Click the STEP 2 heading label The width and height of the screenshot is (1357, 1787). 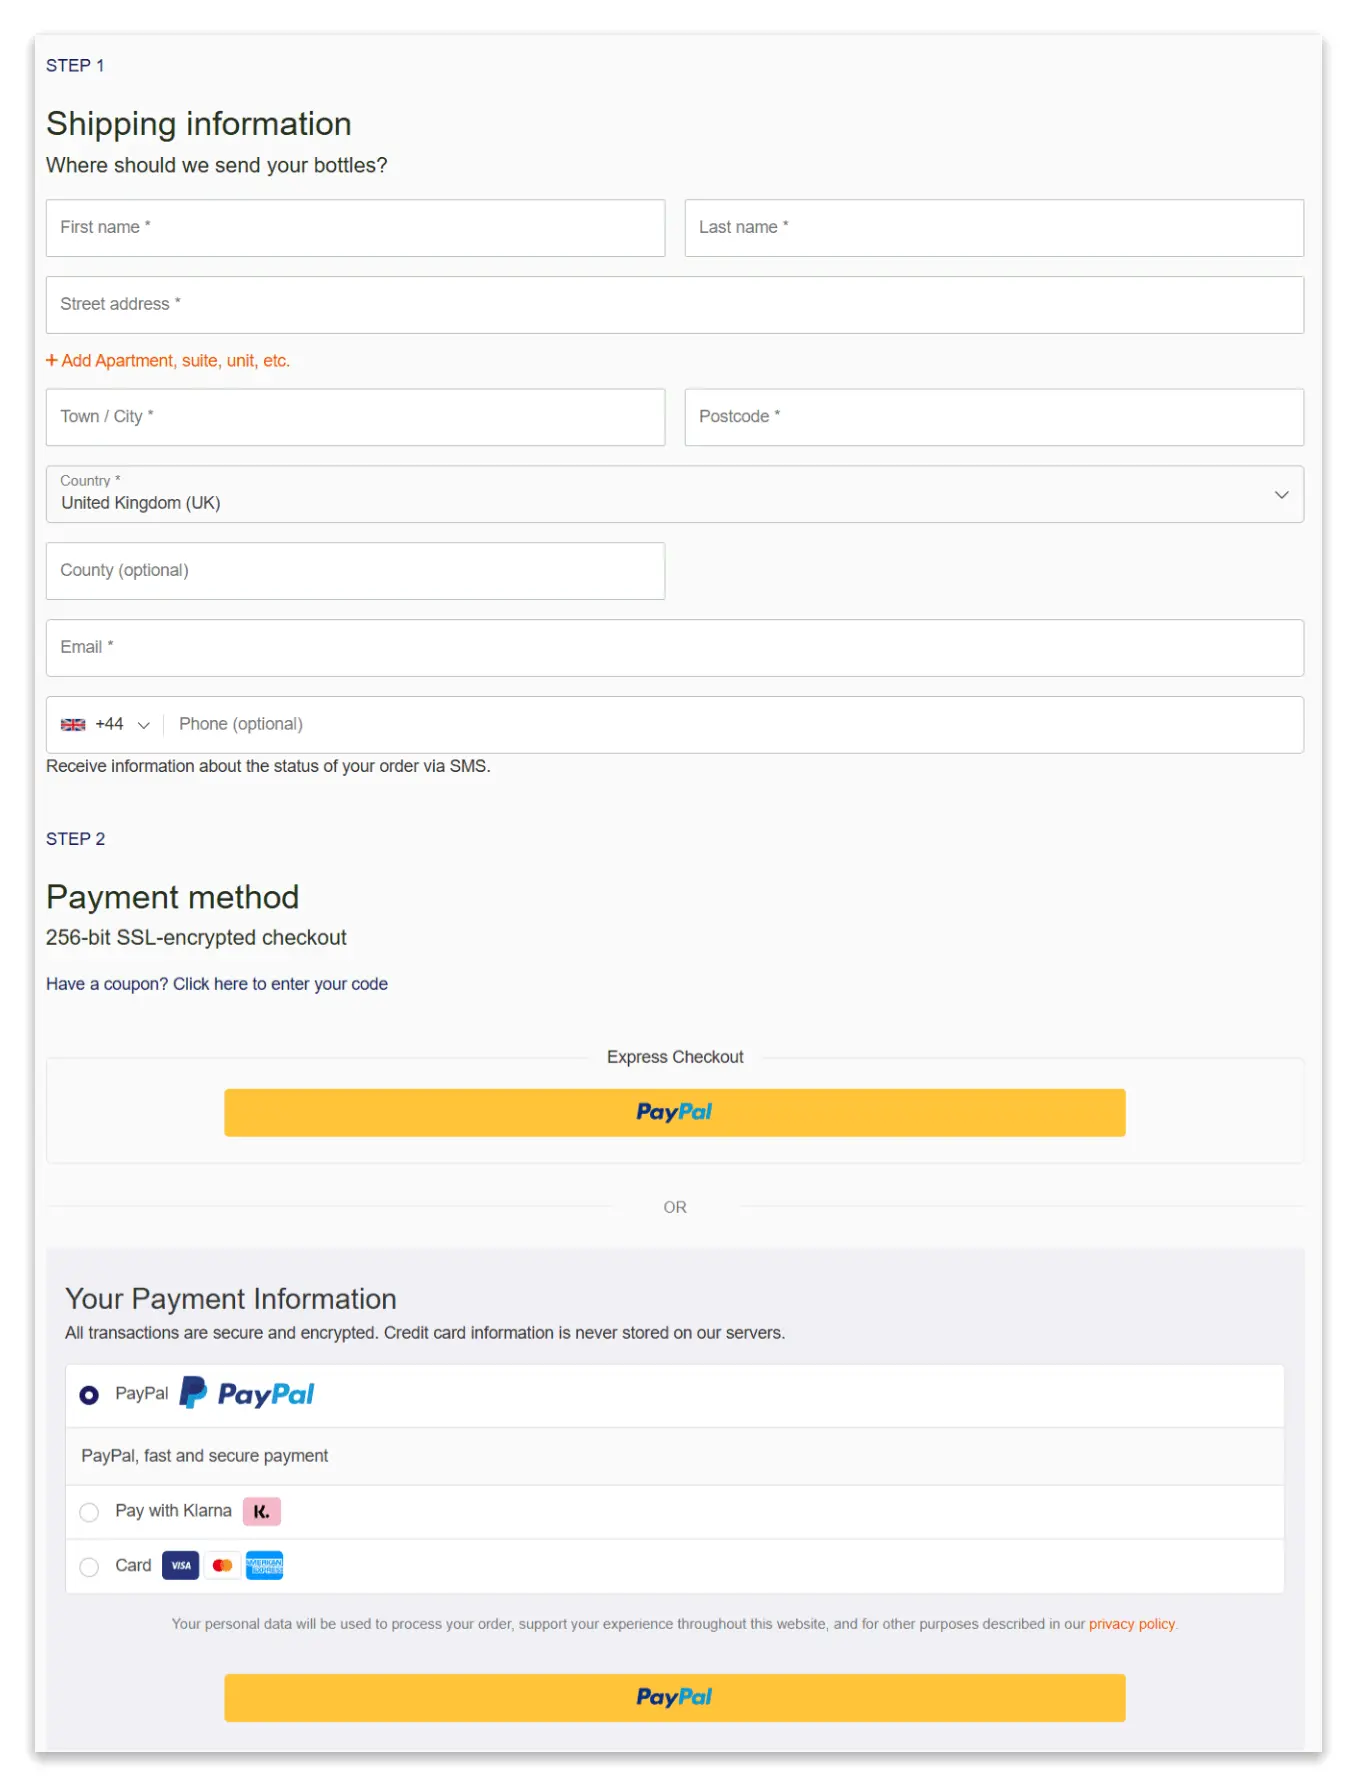point(75,839)
